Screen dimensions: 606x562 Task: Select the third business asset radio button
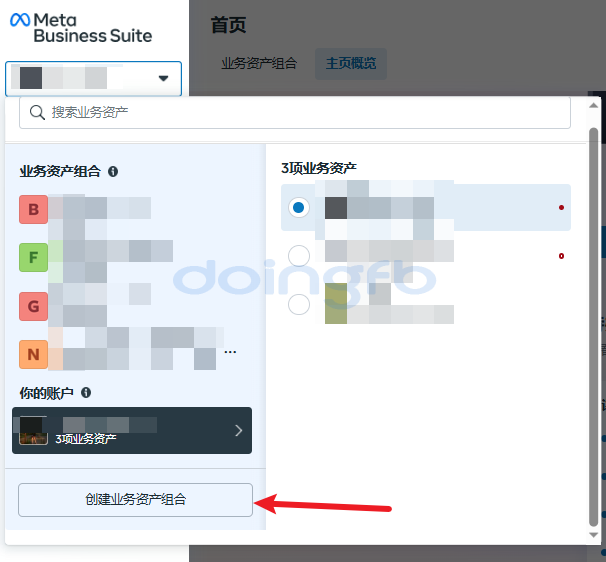(x=298, y=305)
